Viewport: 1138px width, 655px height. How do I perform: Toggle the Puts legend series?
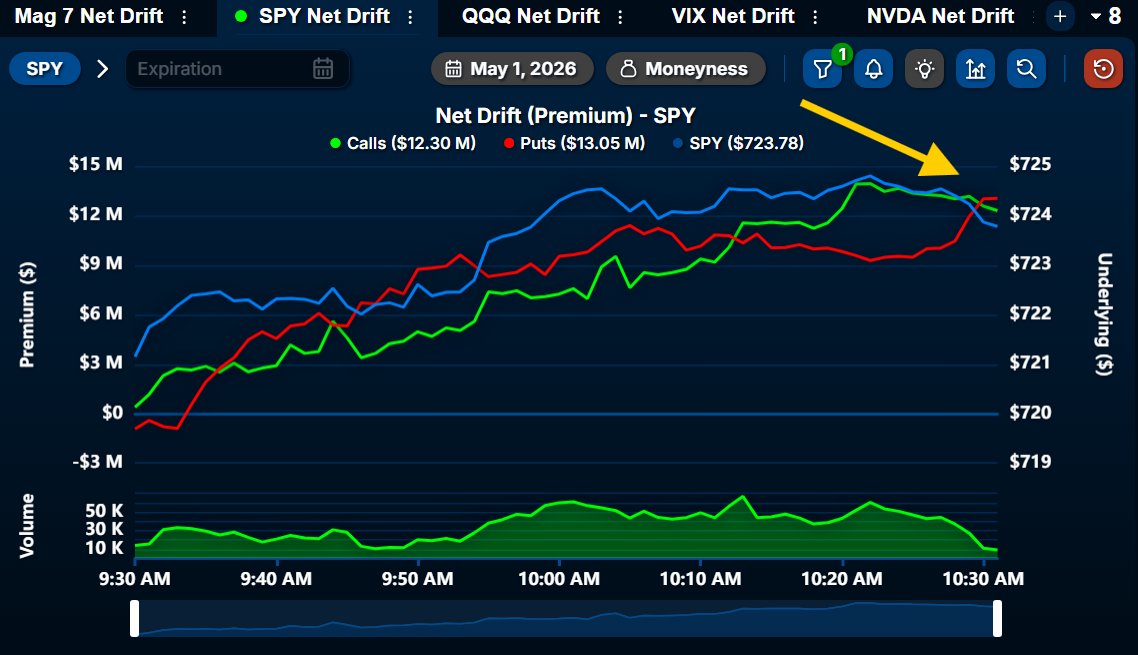pyautogui.click(x=574, y=143)
